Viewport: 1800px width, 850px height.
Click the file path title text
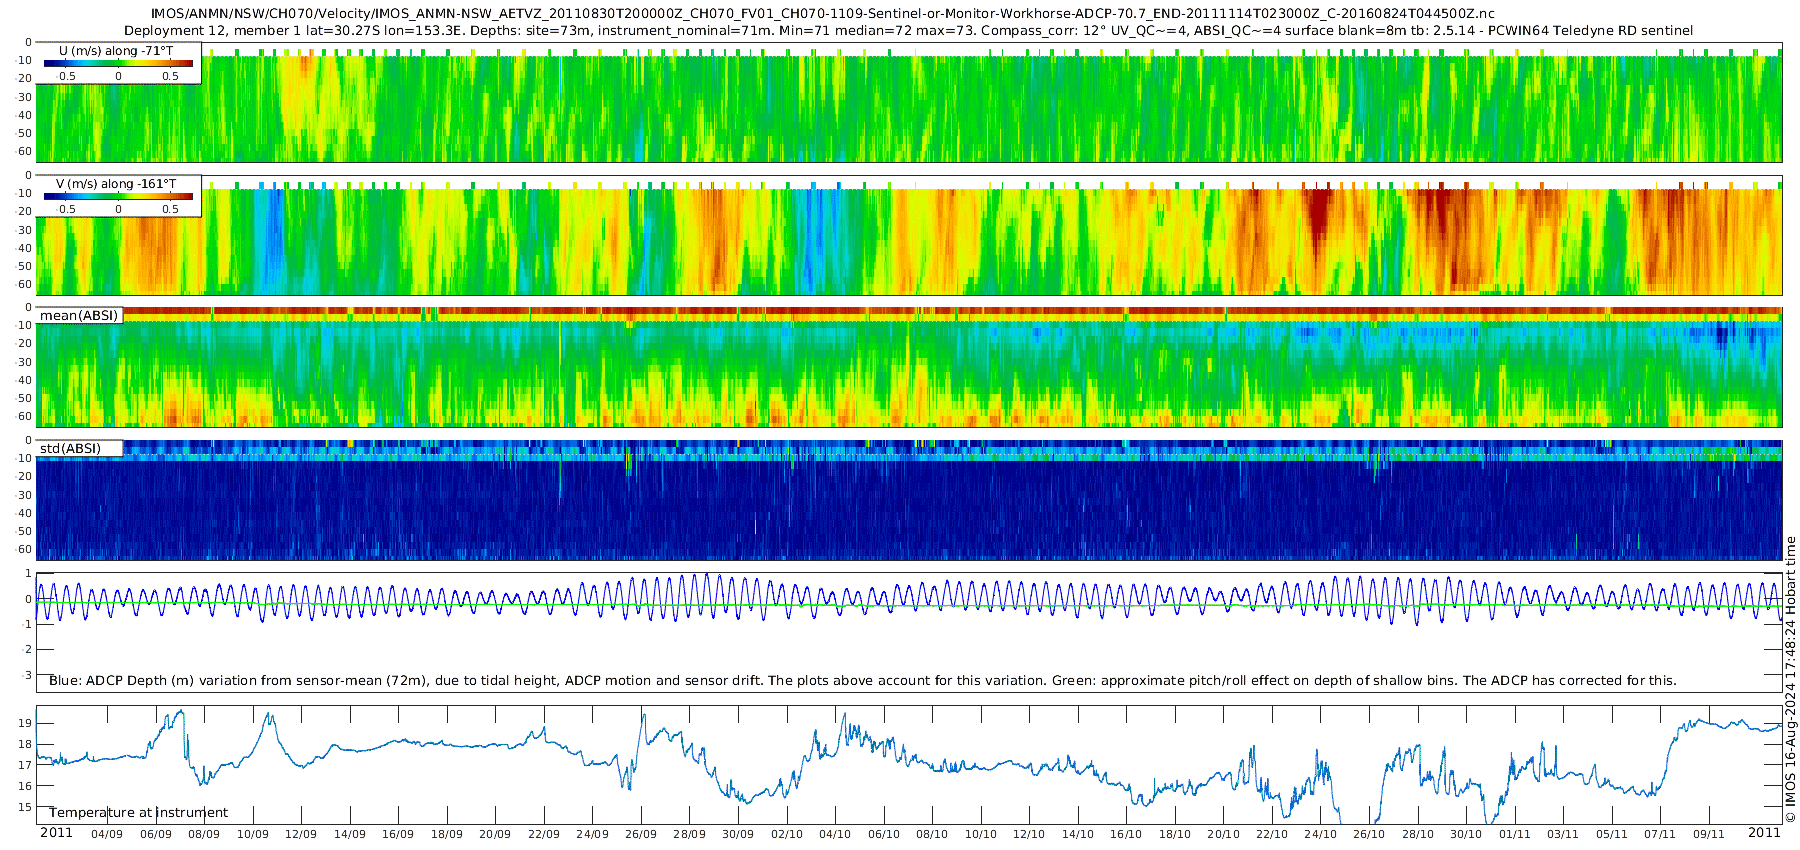(x=822, y=13)
